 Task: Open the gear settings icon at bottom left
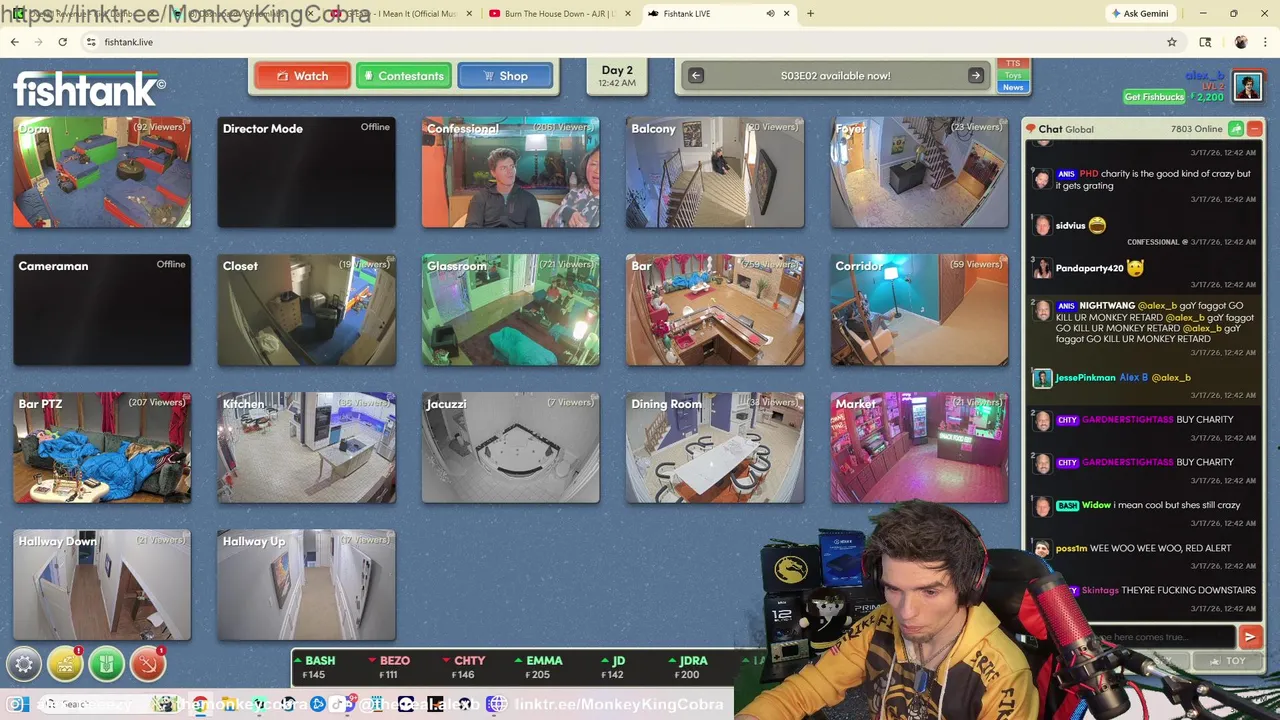point(24,664)
